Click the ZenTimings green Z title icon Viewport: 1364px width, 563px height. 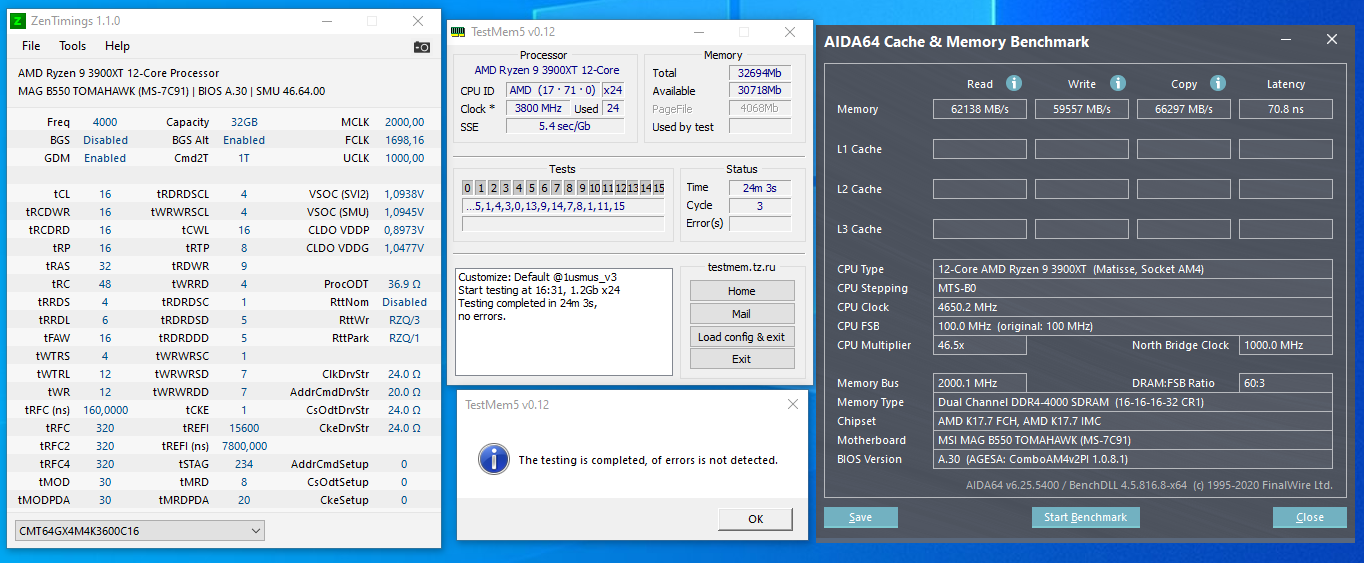click(x=18, y=20)
